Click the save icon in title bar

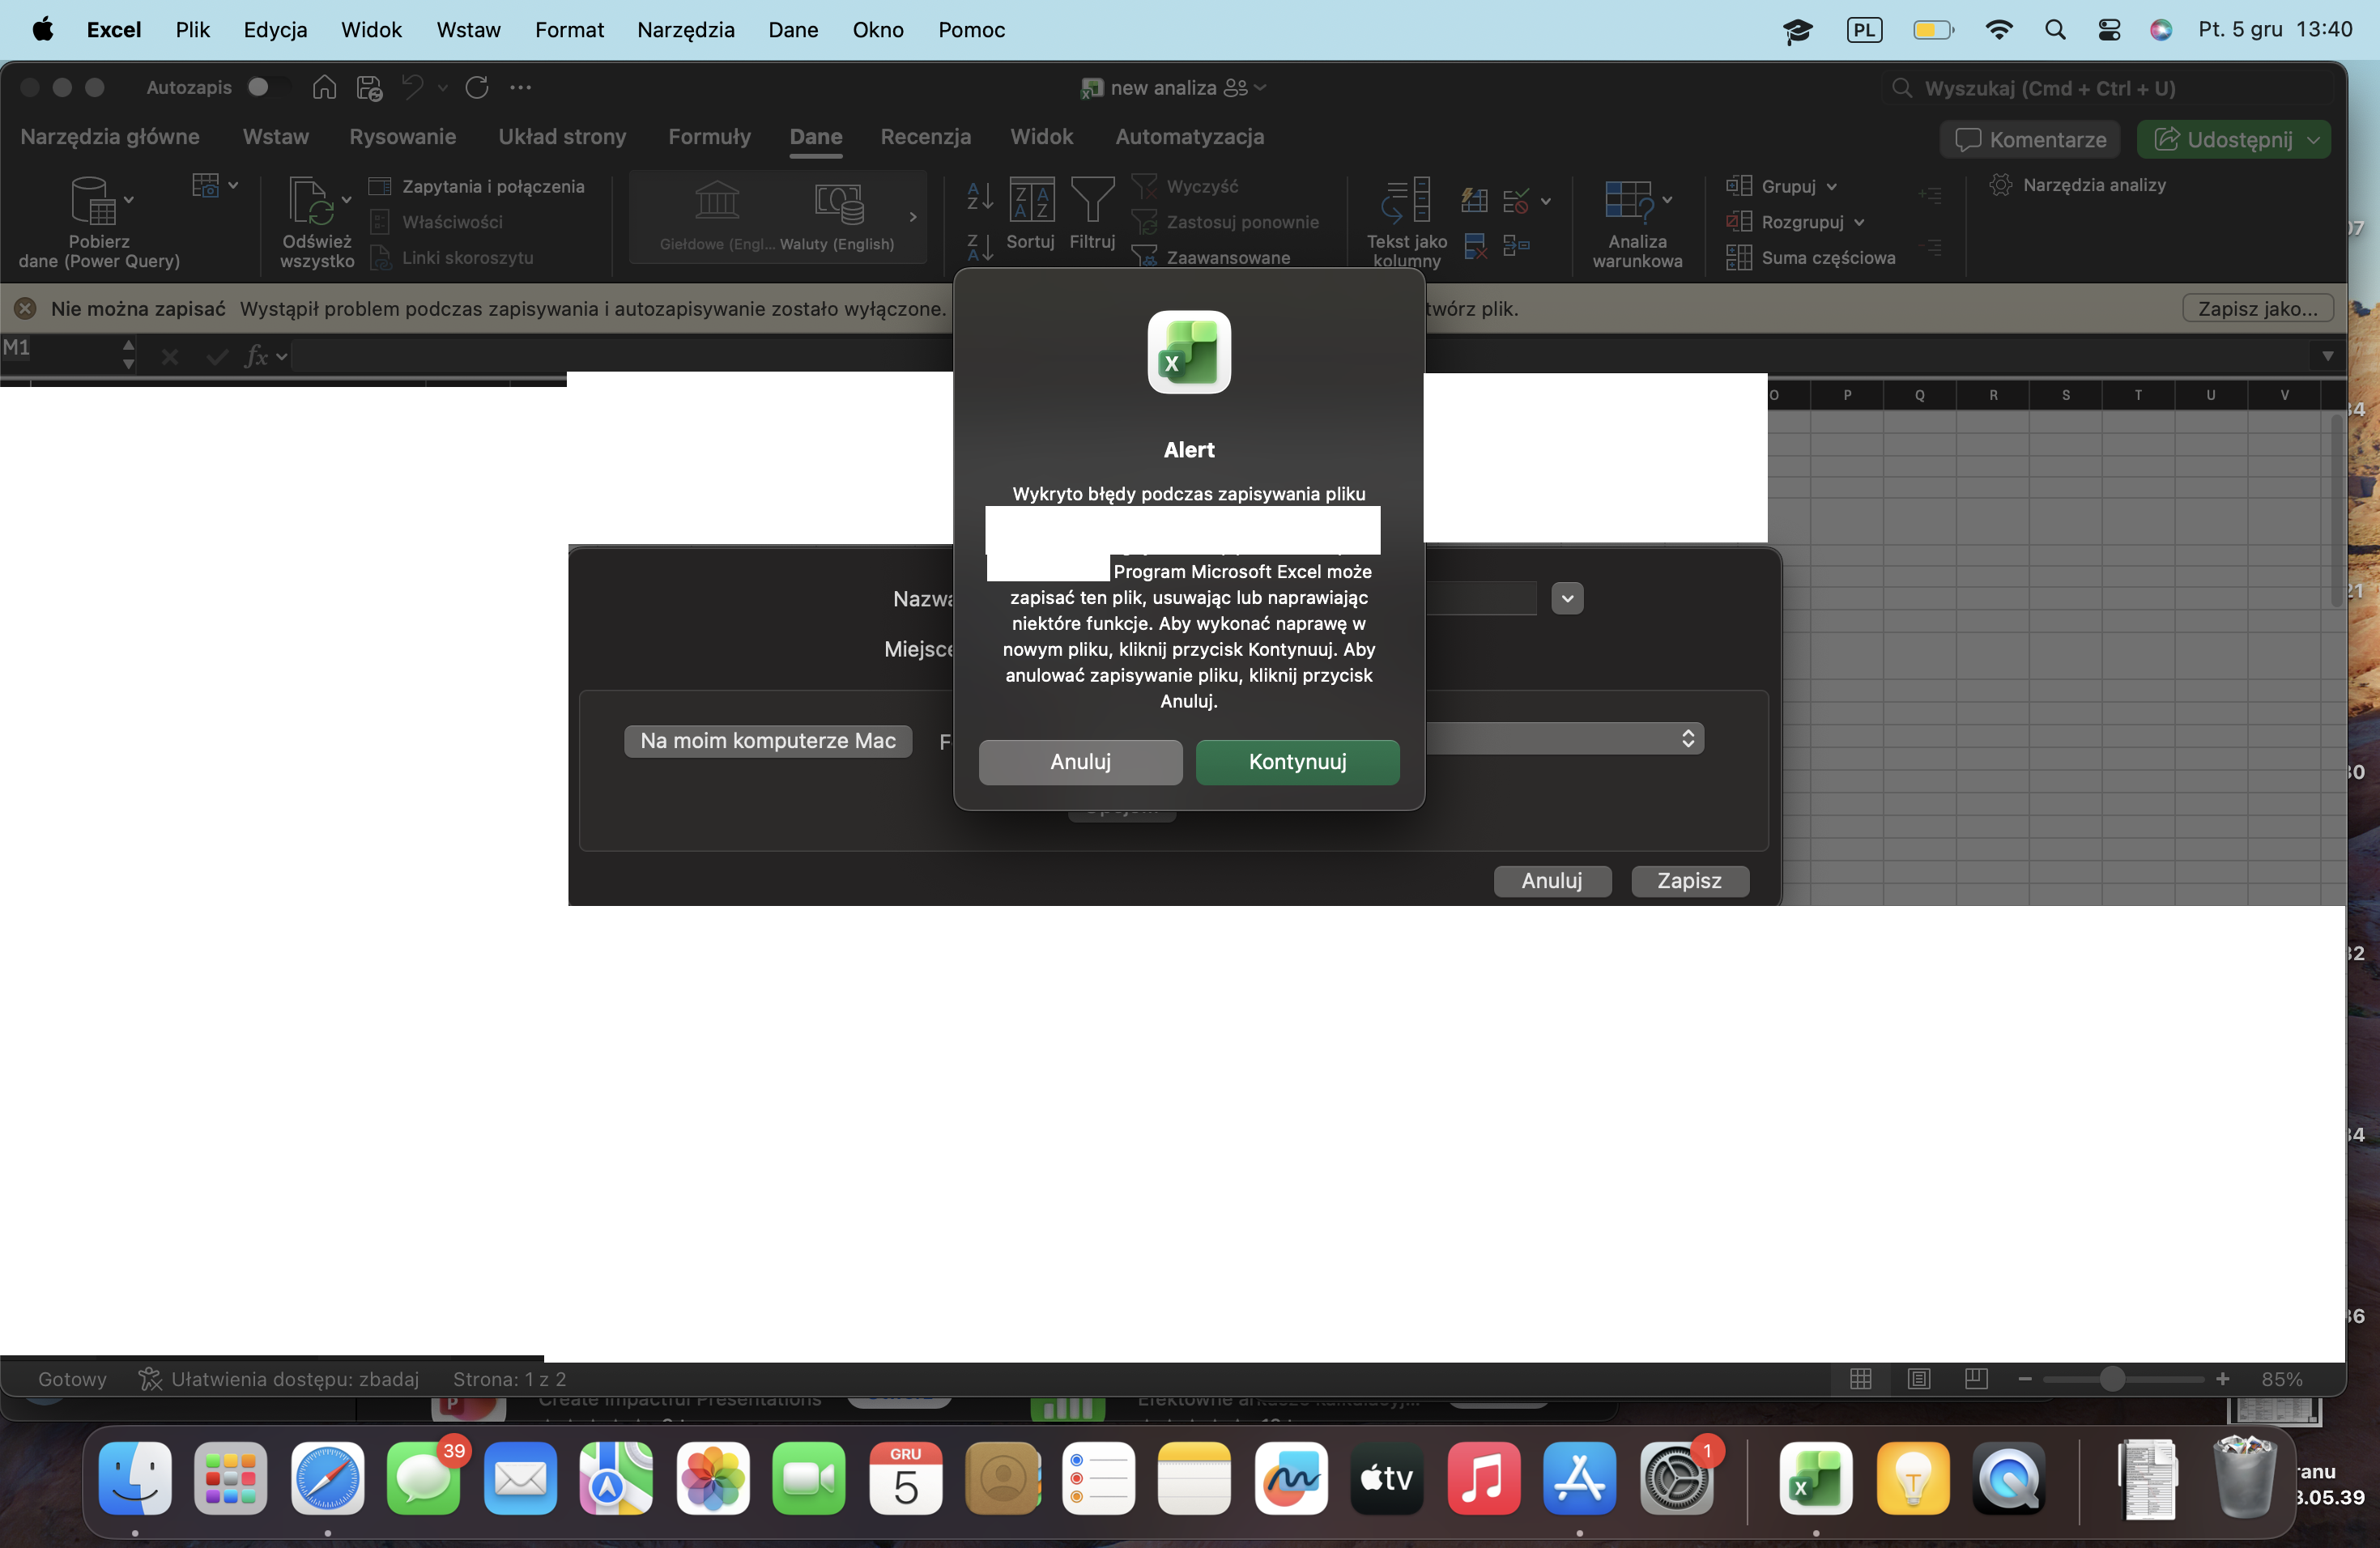(369, 88)
